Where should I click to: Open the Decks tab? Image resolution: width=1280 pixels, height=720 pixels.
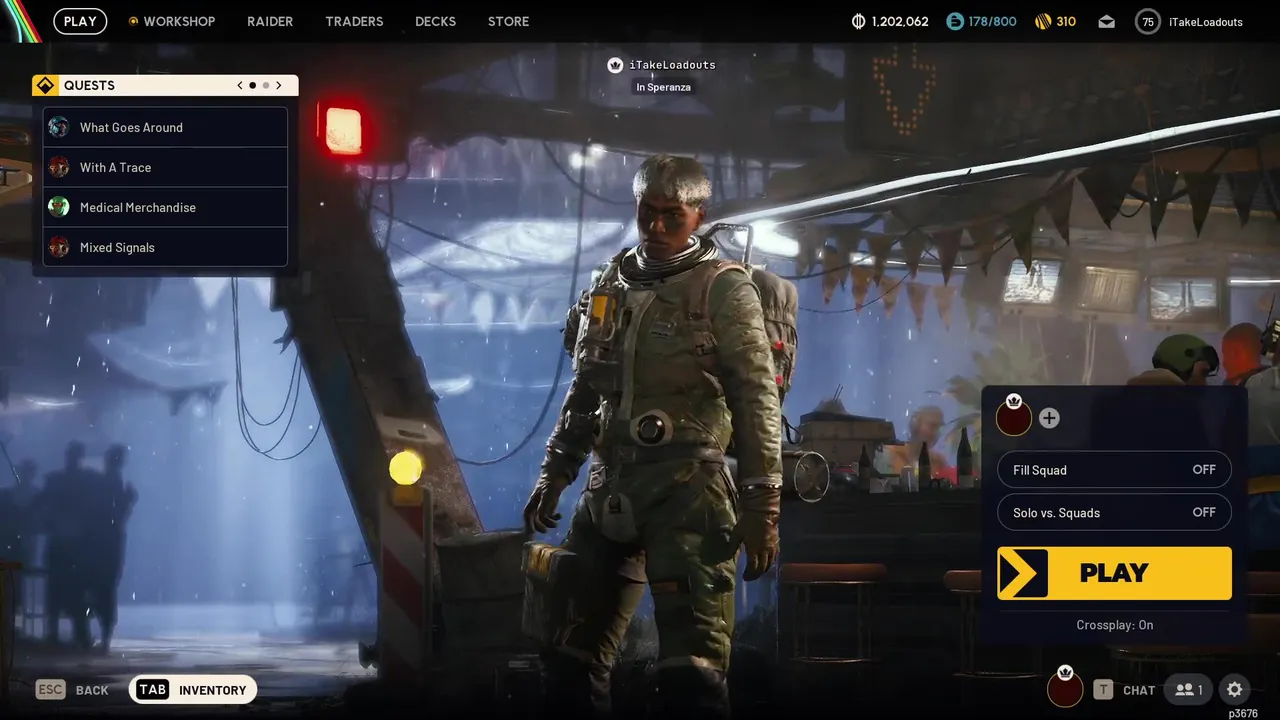[435, 21]
